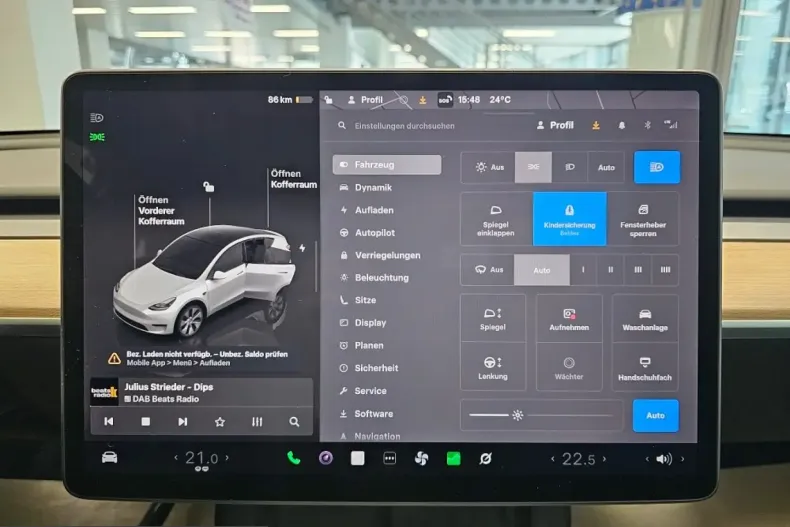The width and height of the screenshot is (790, 527).
Task: Open Profil dropdown in settings header
Action: click(555, 125)
